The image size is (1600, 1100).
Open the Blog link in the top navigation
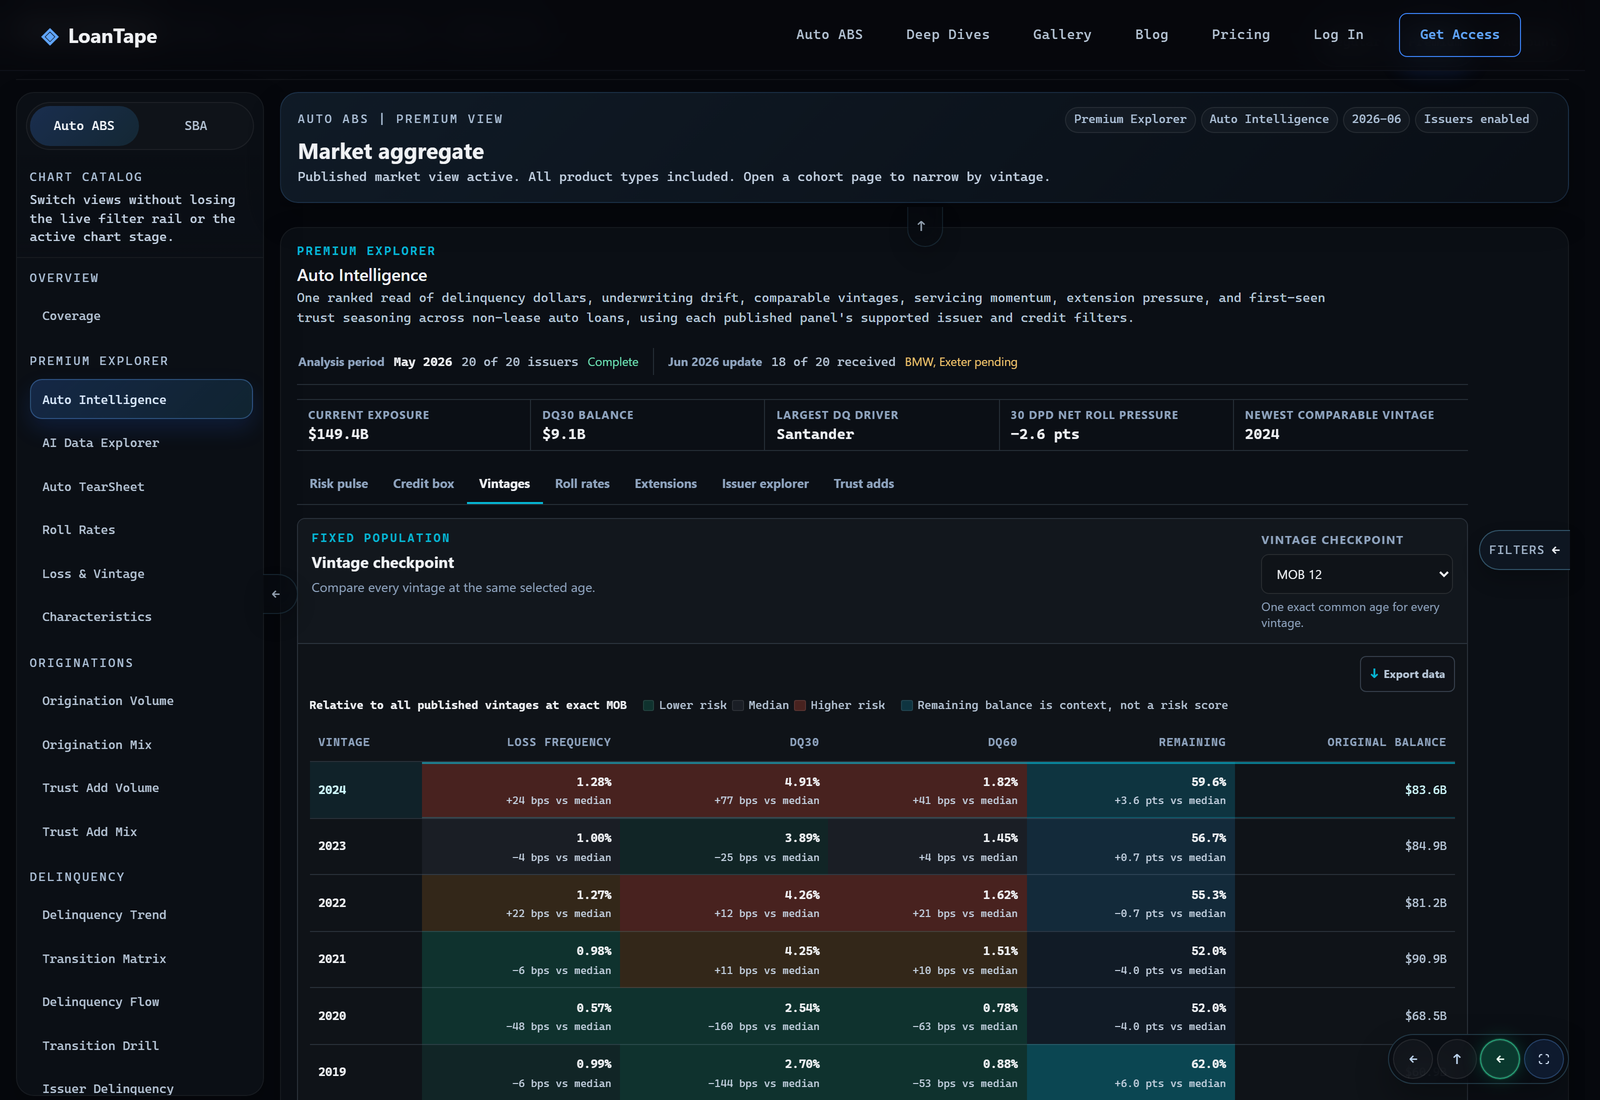coord(1151,35)
